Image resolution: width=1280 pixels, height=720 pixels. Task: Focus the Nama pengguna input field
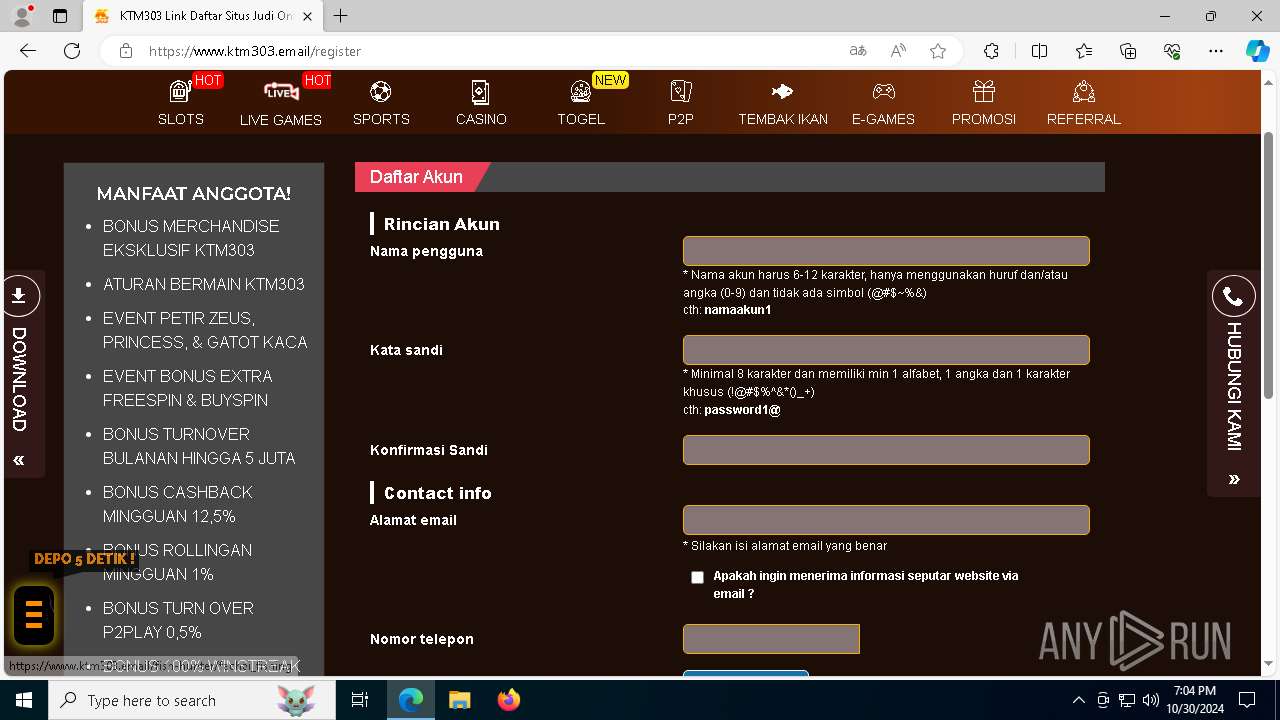(x=886, y=251)
